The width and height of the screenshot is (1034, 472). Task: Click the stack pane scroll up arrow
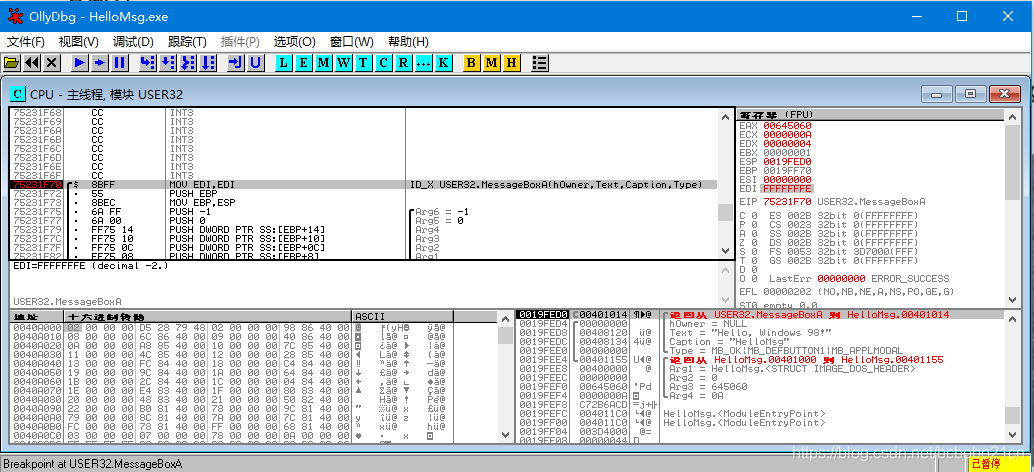(x=1012, y=317)
